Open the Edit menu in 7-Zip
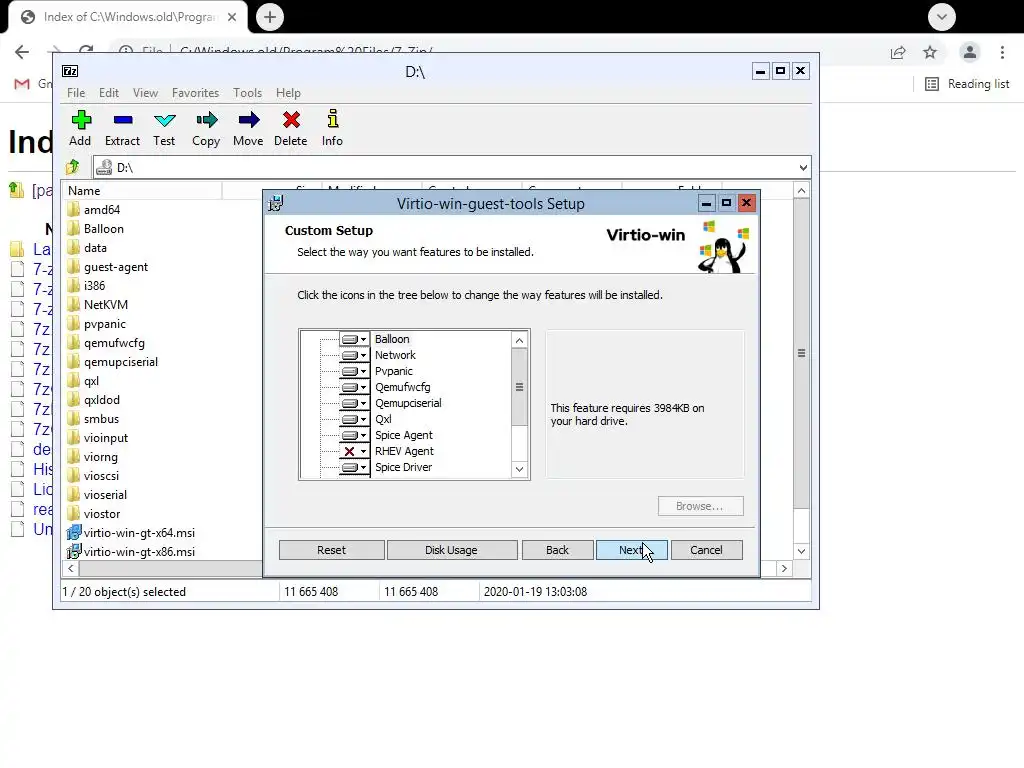Image resolution: width=1024 pixels, height=768 pixels. (108, 93)
